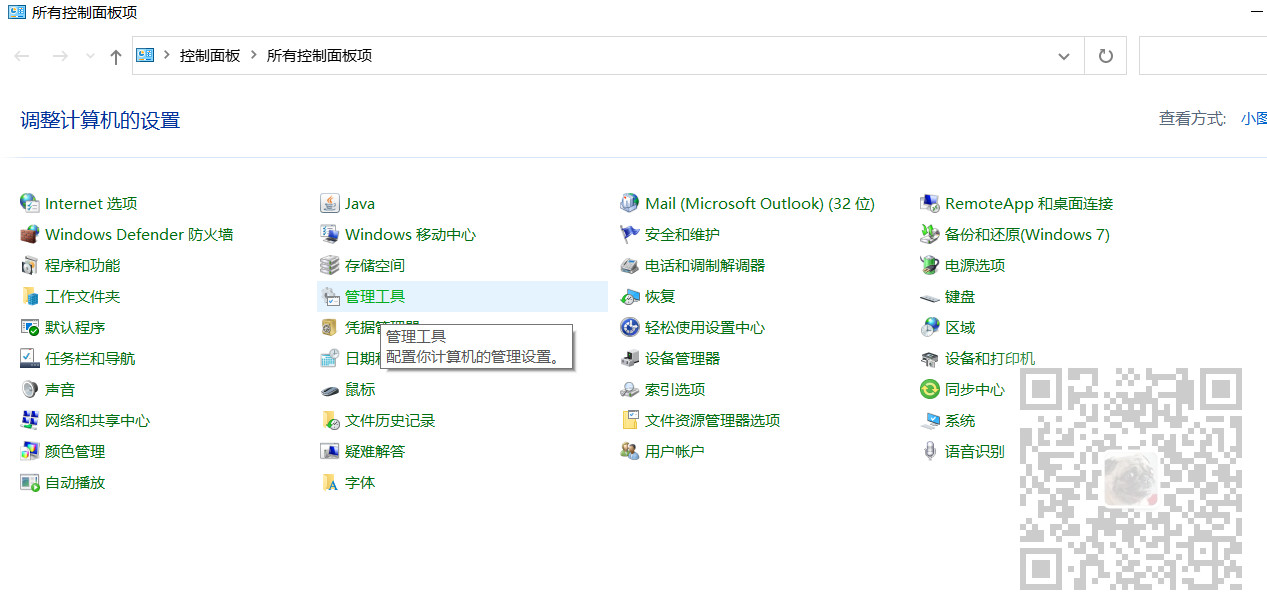The image size is (1267, 614).
Task: Click the 语音识别 link
Action: tap(975, 451)
